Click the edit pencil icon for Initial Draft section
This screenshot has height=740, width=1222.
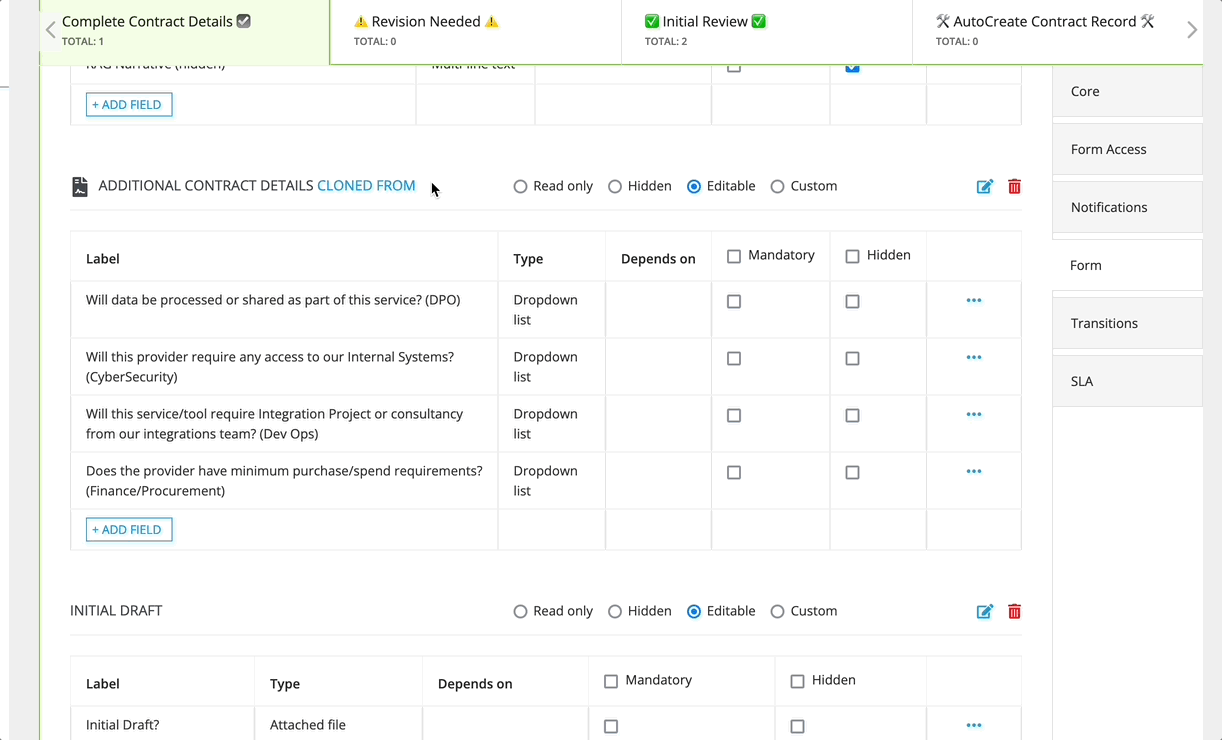pyautogui.click(x=985, y=611)
